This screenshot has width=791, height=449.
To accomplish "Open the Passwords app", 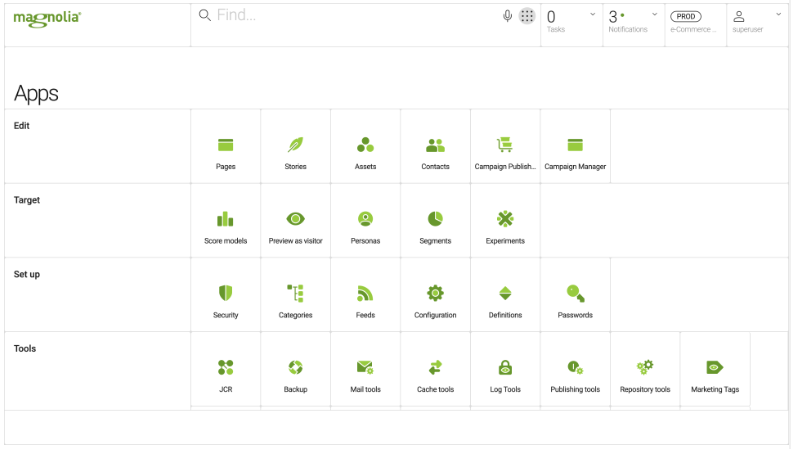I will pos(575,295).
